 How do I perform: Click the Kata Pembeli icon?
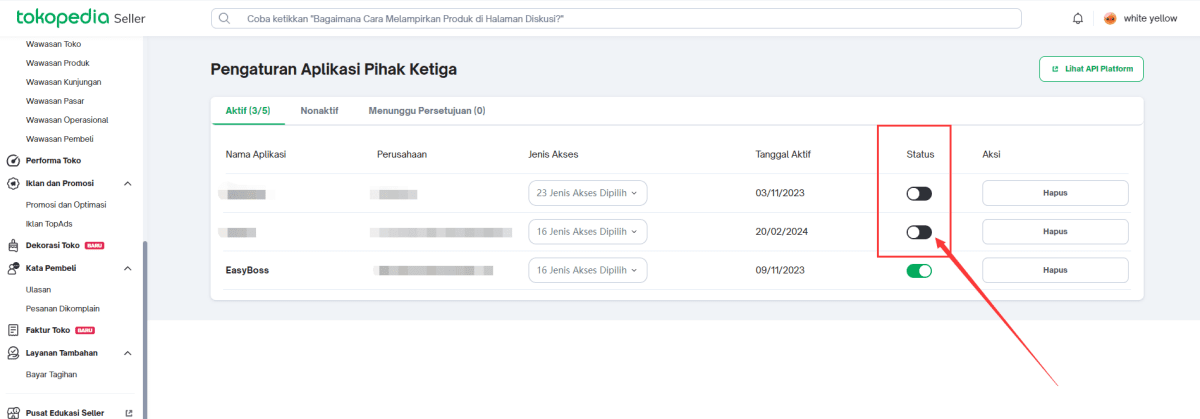[x=13, y=268]
